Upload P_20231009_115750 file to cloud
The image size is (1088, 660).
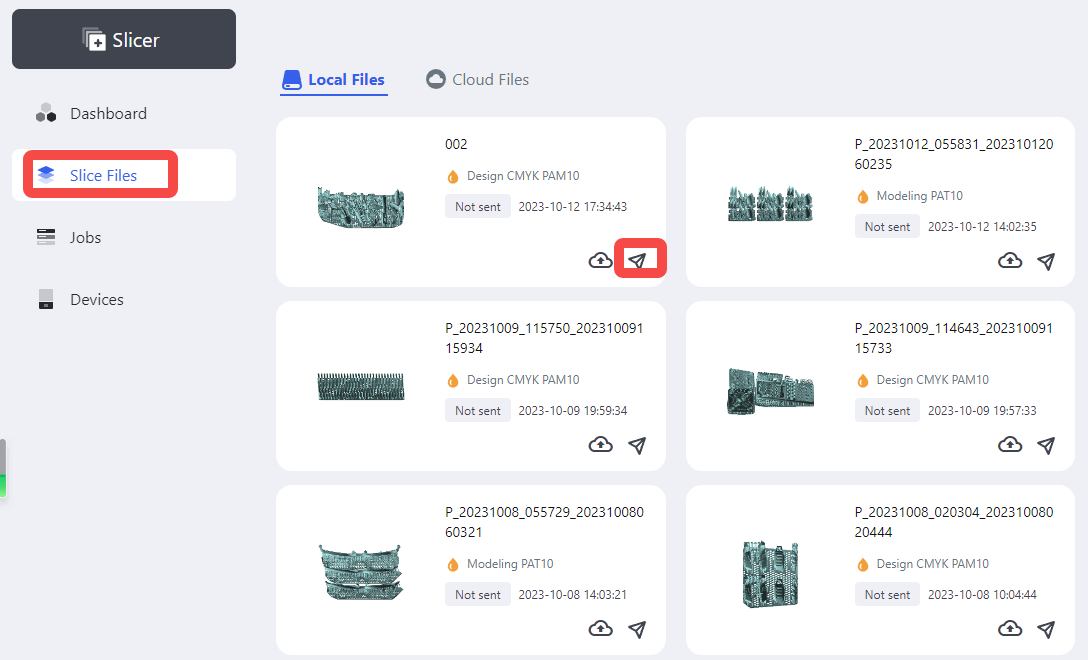[600, 445]
